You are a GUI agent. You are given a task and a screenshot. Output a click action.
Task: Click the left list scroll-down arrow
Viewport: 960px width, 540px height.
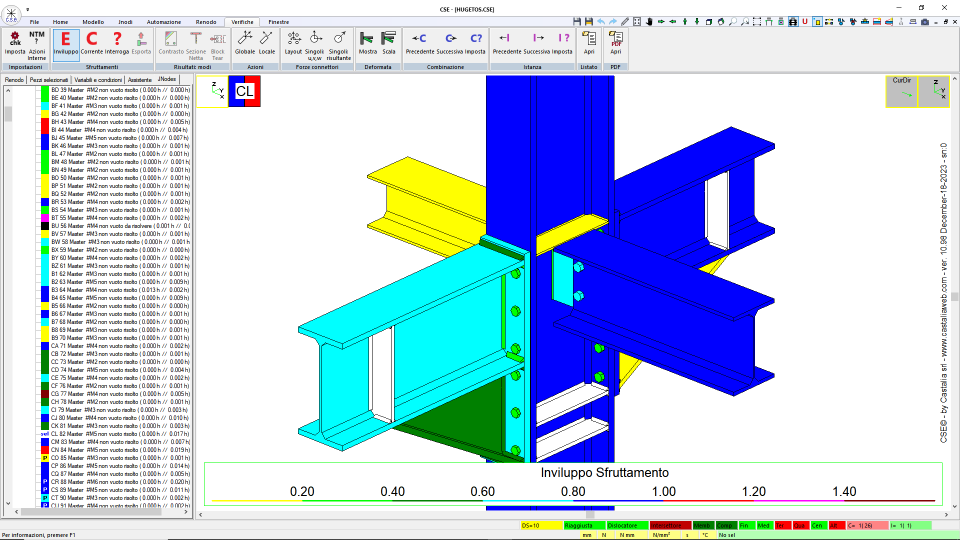pyautogui.click(x=8, y=504)
